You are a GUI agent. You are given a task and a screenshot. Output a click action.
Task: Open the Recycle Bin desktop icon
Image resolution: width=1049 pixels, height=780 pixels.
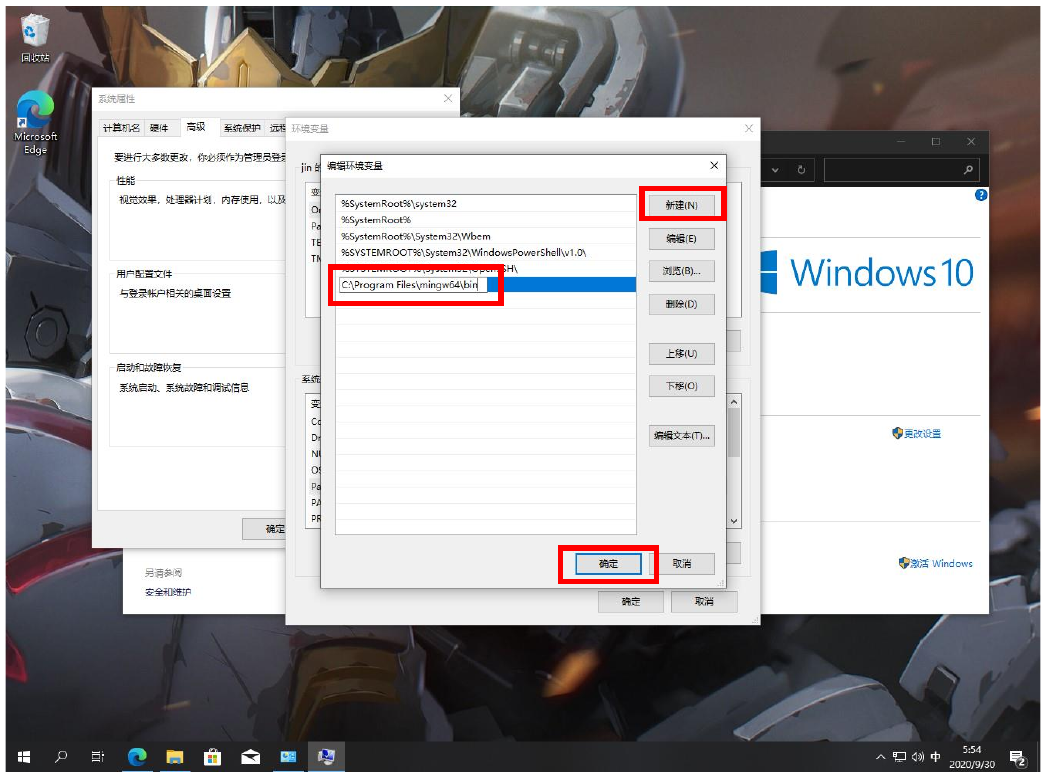(35, 38)
